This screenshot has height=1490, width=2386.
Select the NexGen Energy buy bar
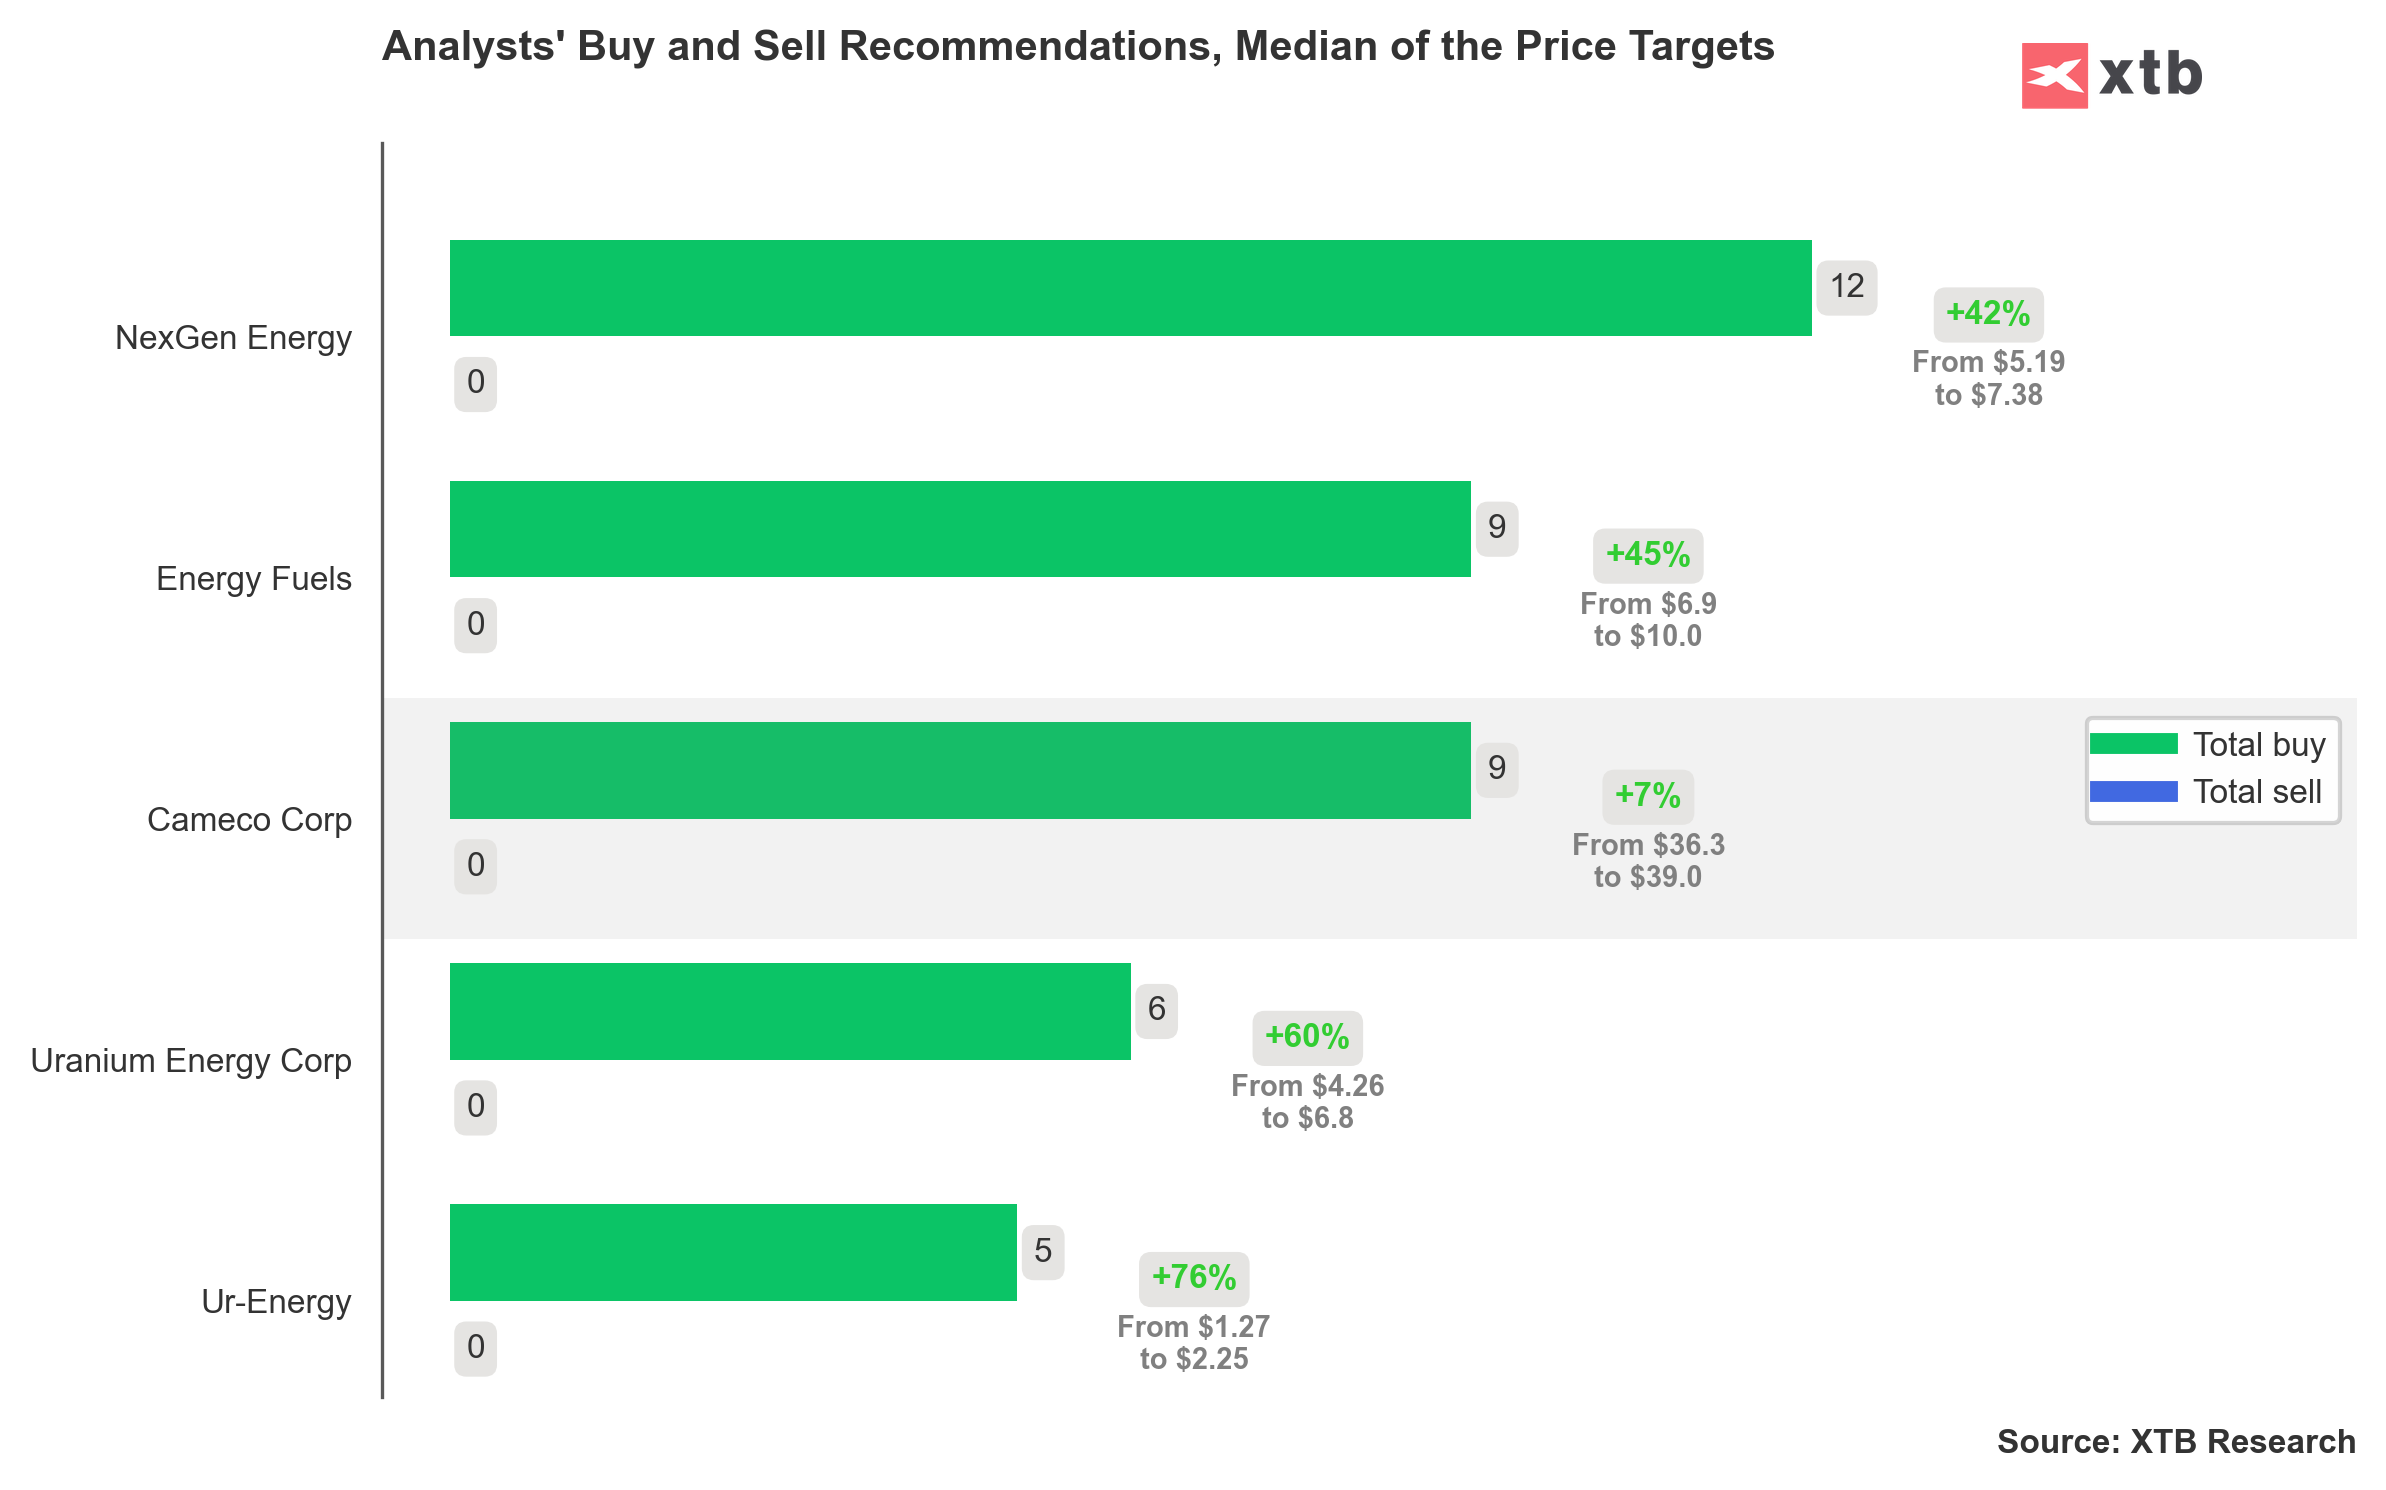pos(1130,288)
